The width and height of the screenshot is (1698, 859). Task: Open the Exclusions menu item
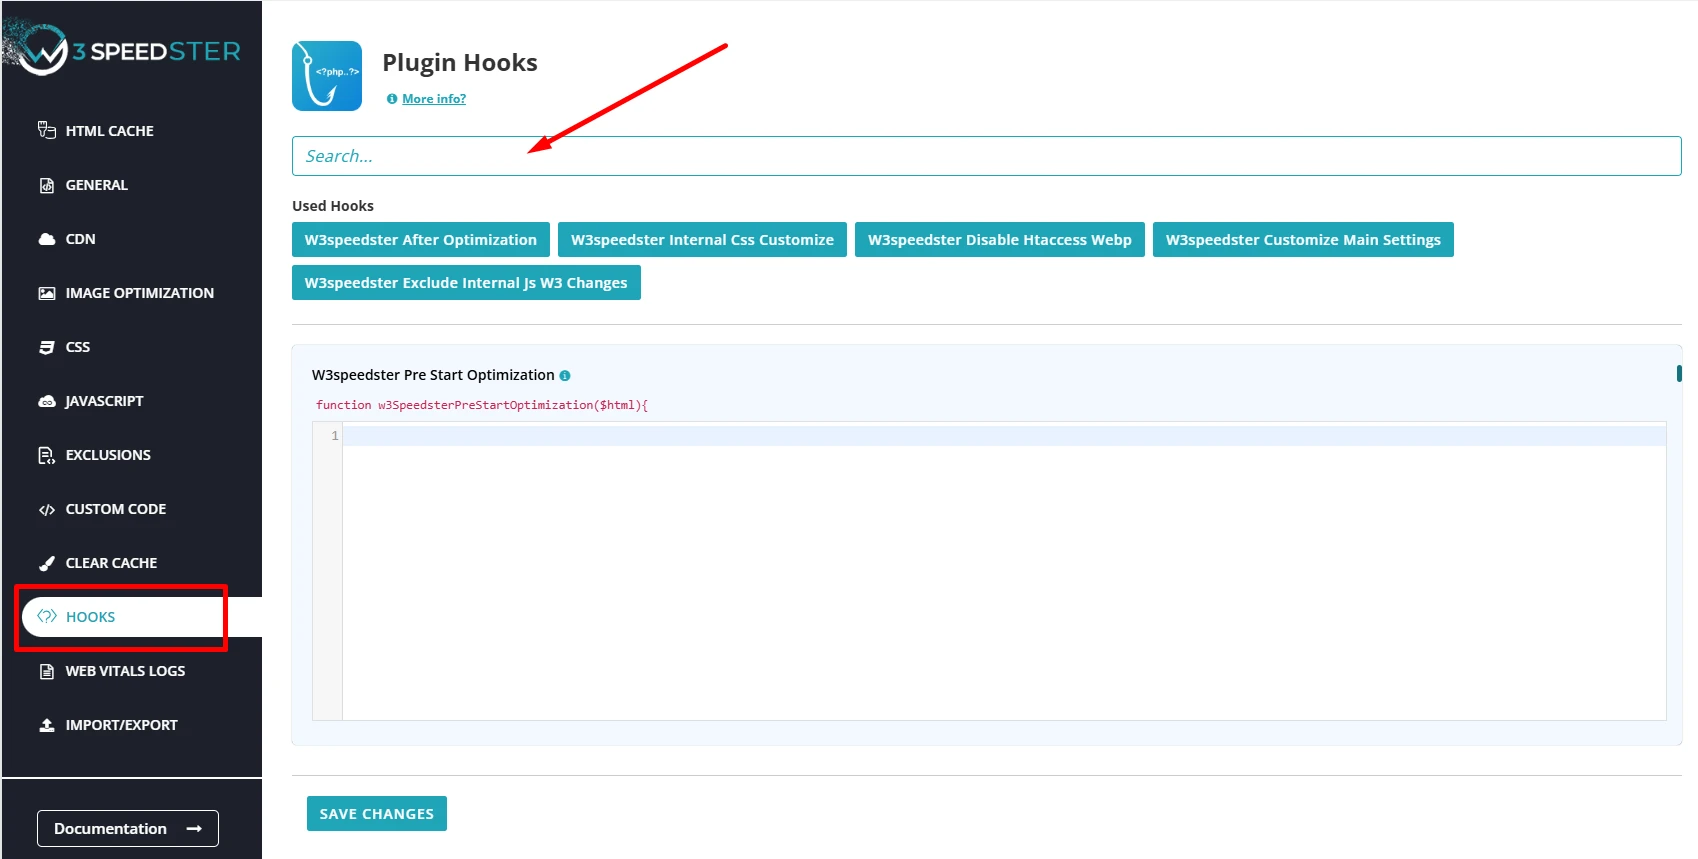107,455
